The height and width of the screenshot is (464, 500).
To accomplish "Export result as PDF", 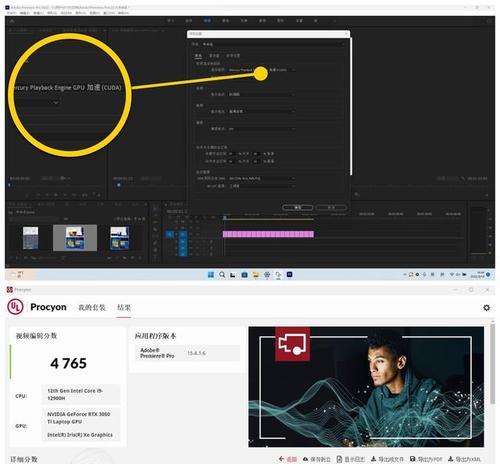I will point(426,459).
